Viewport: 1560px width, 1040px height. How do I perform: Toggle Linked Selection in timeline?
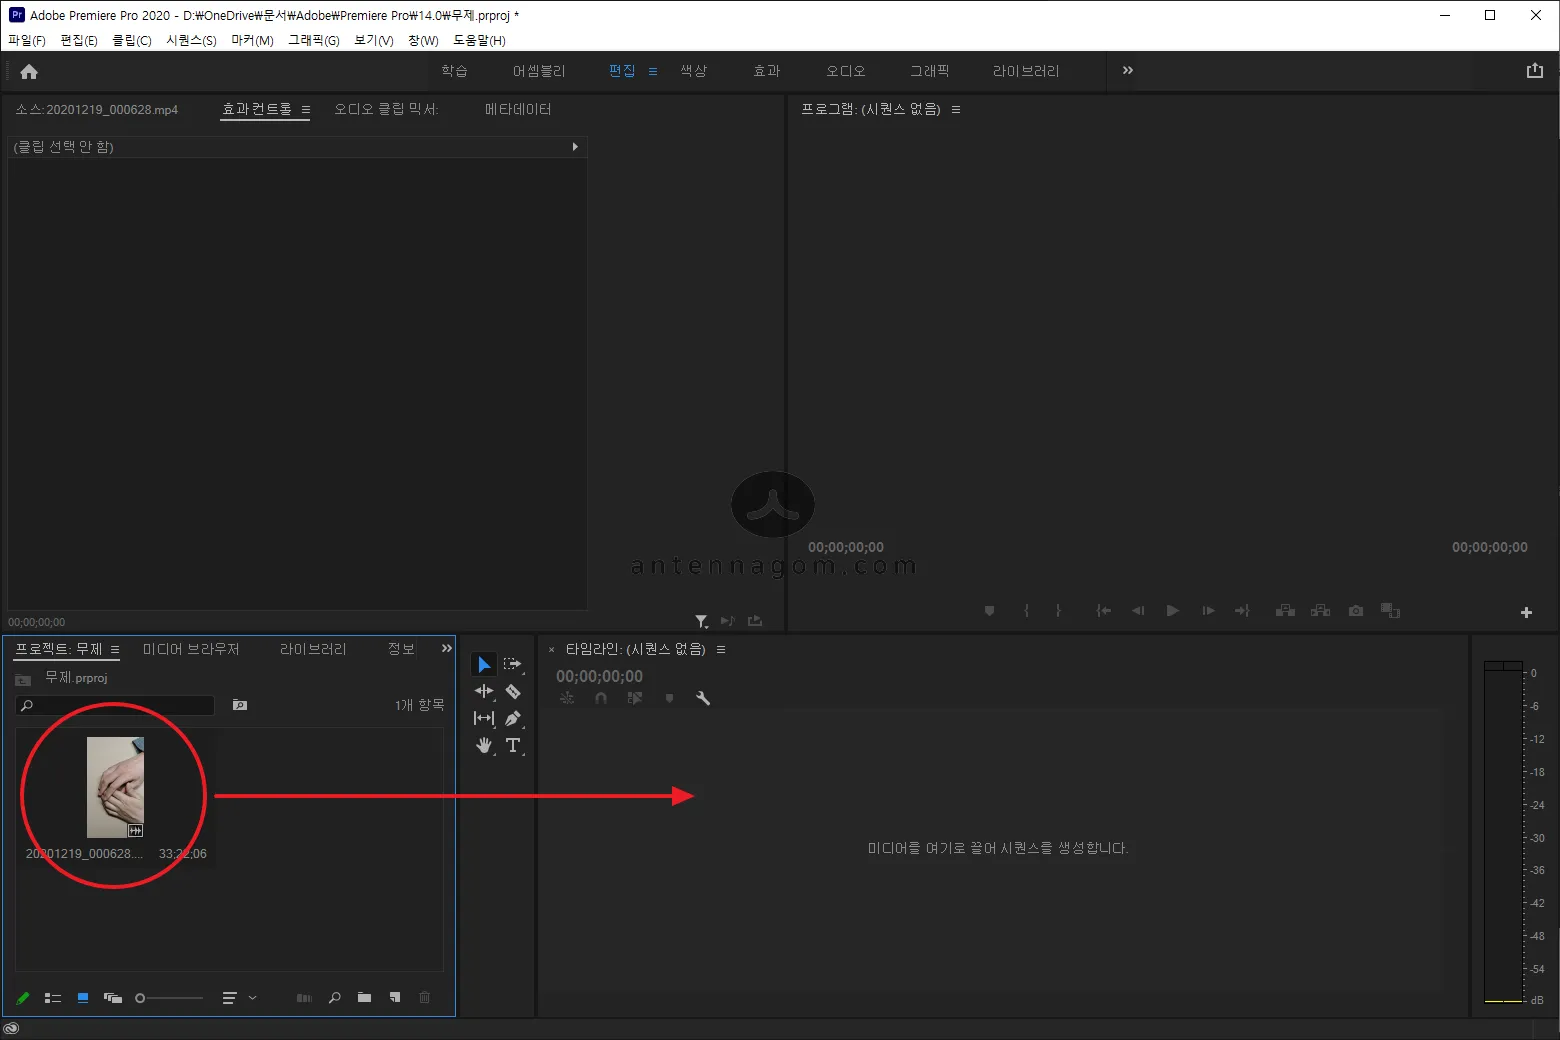point(635,698)
